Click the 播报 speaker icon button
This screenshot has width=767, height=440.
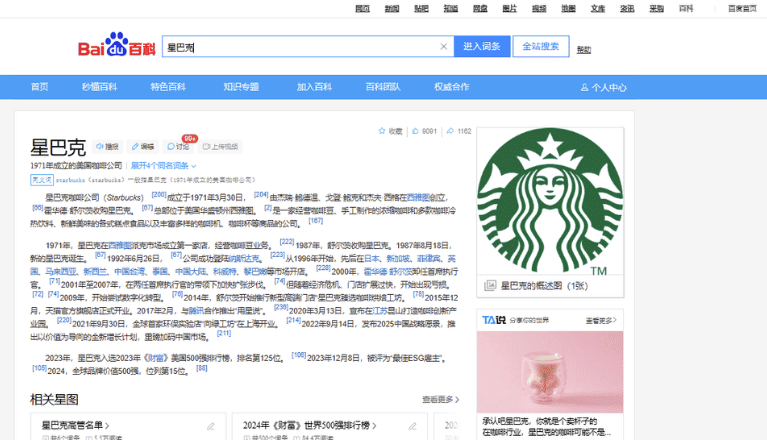(x=107, y=147)
